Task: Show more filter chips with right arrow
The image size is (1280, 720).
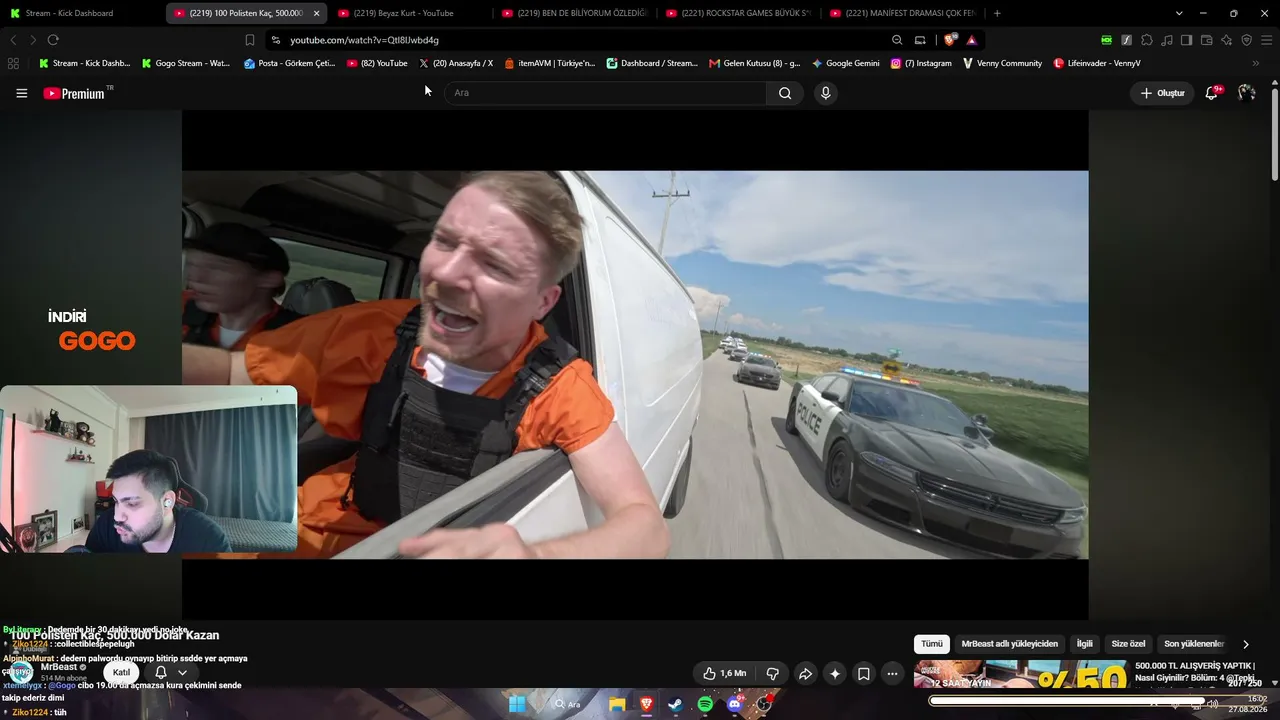Action: [x=1245, y=644]
